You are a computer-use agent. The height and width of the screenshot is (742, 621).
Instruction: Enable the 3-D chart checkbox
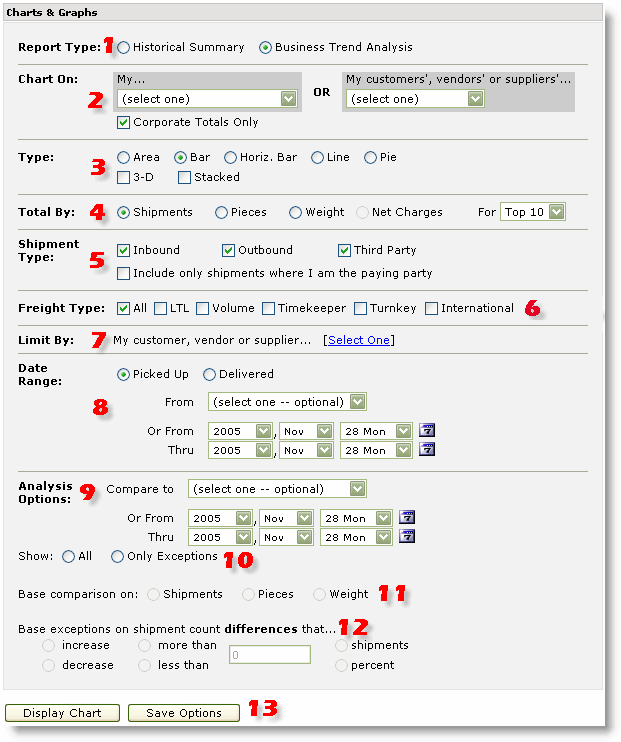pos(124,177)
